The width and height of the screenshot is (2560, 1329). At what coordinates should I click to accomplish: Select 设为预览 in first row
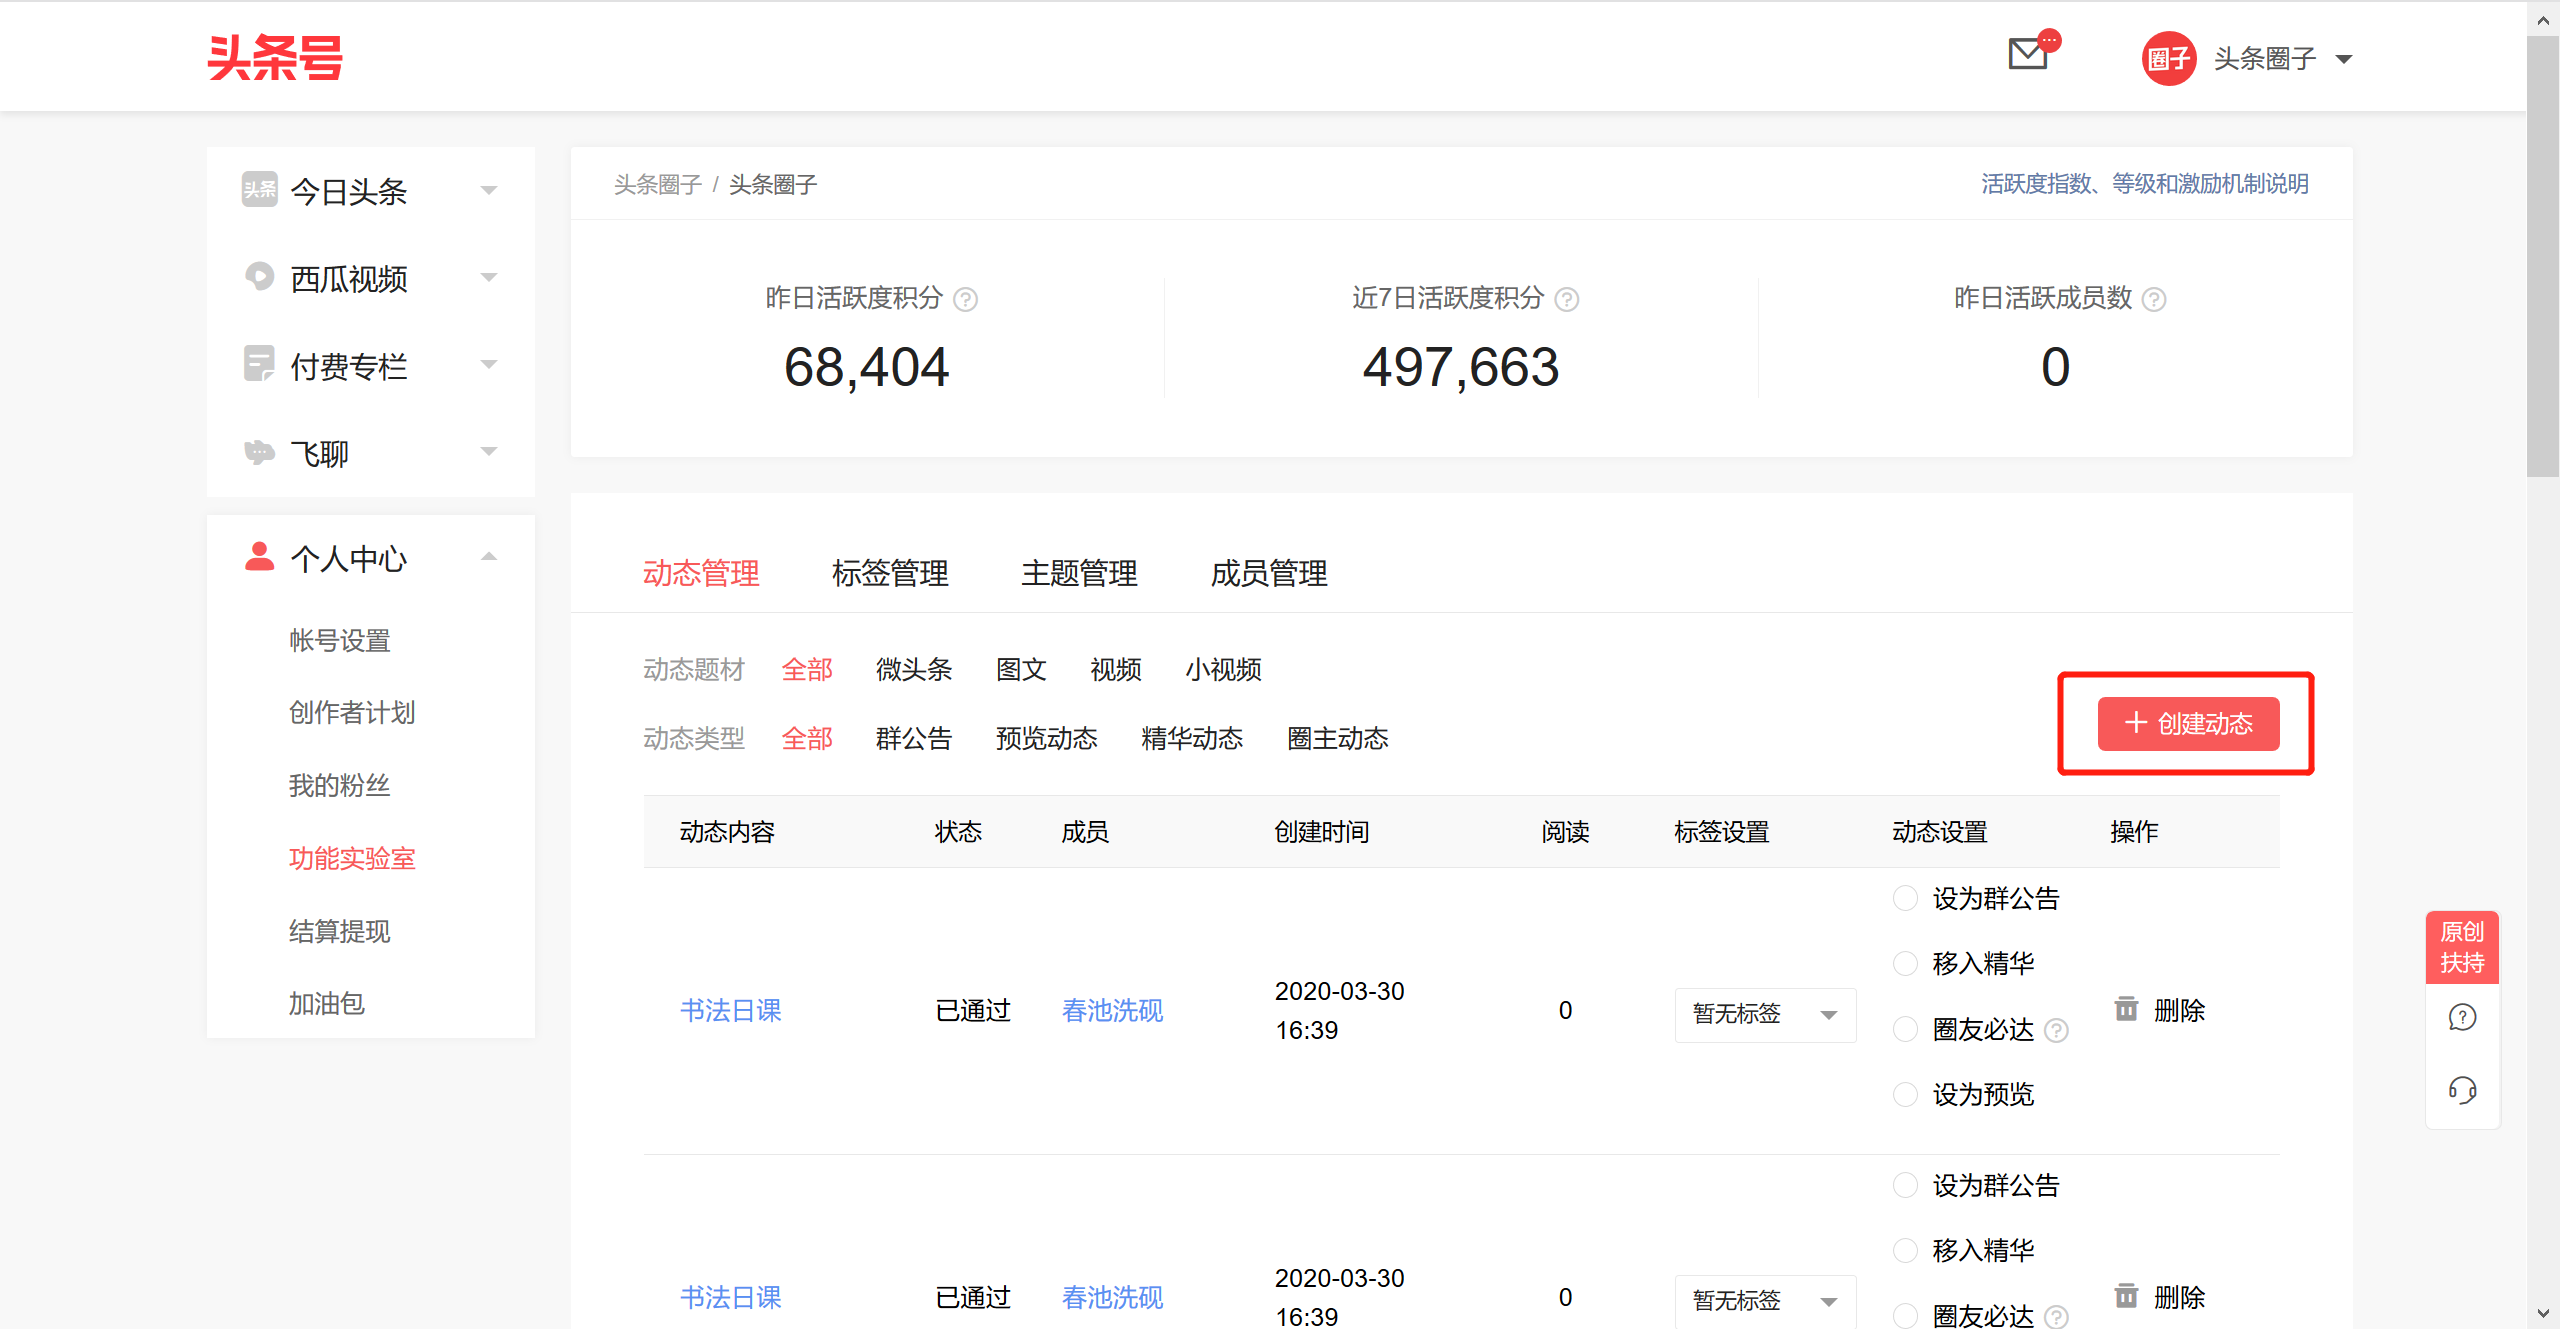click(1906, 1094)
